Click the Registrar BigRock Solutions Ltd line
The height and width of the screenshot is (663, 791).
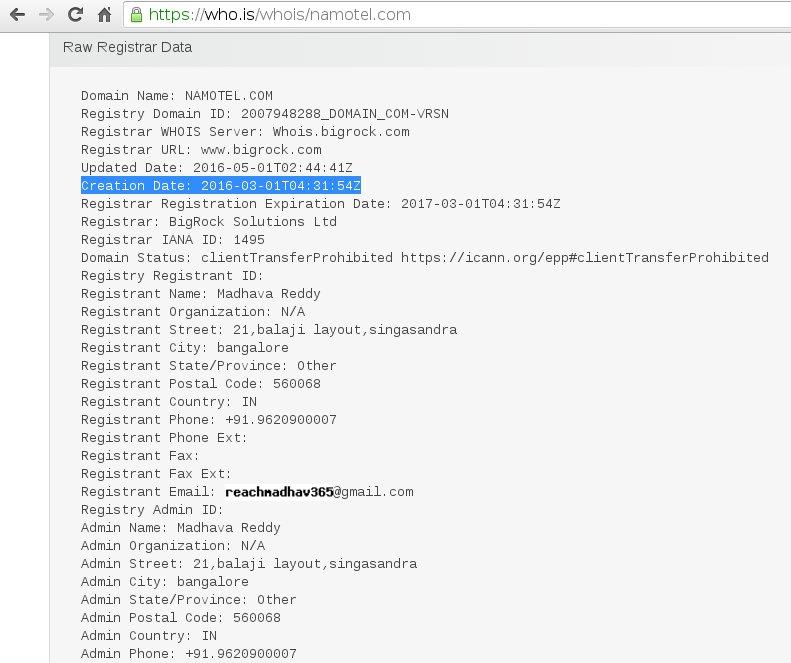[208, 222]
